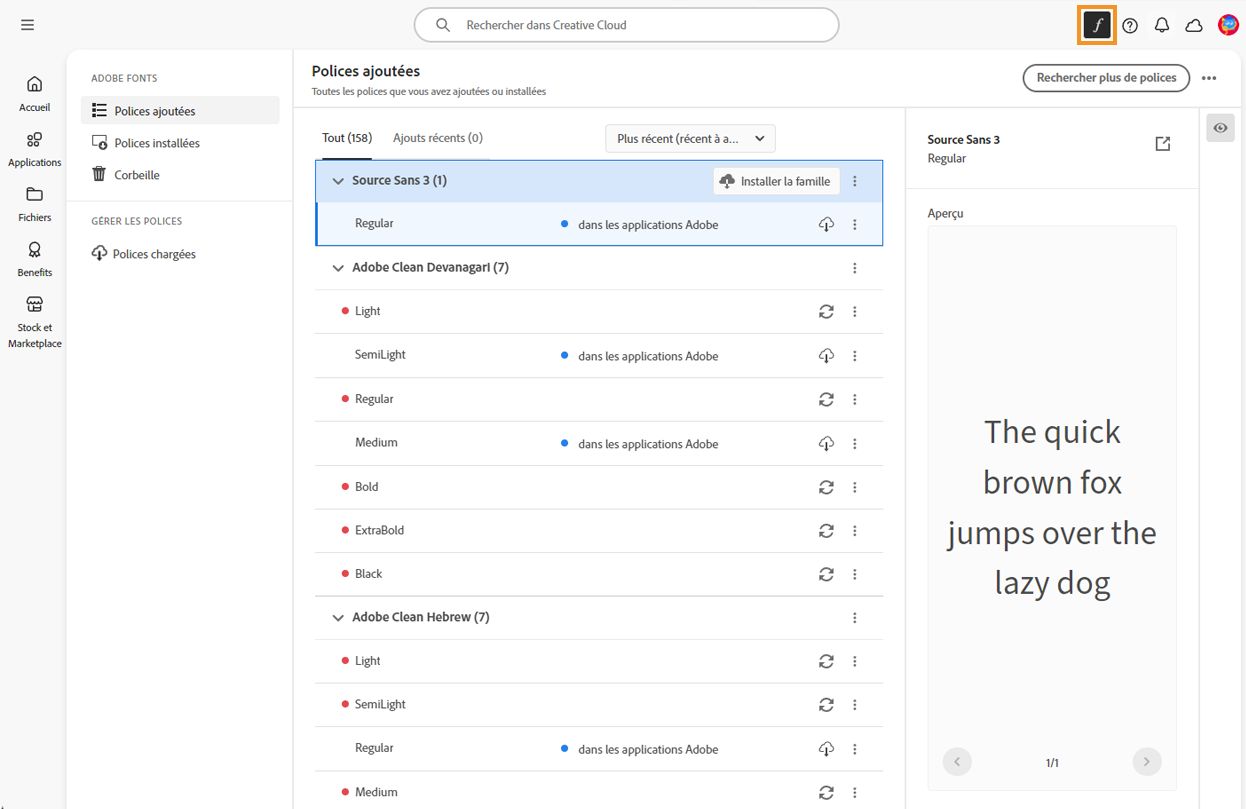Select Polices installées in sidebar
The height and width of the screenshot is (809, 1246).
[180, 143]
